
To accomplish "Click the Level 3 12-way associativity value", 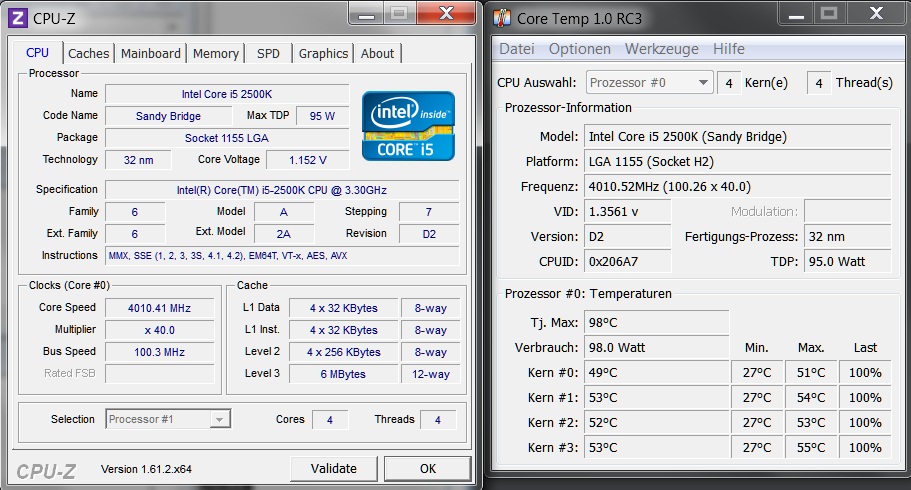I will [x=431, y=374].
